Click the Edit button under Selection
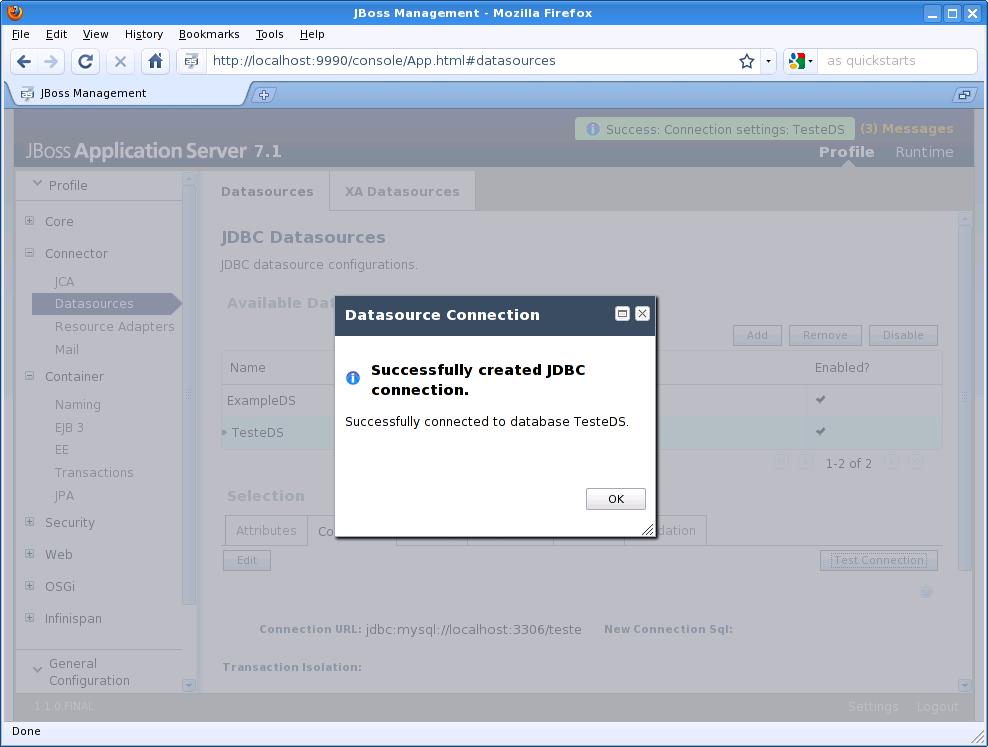This screenshot has width=988, height=747. click(x=247, y=560)
